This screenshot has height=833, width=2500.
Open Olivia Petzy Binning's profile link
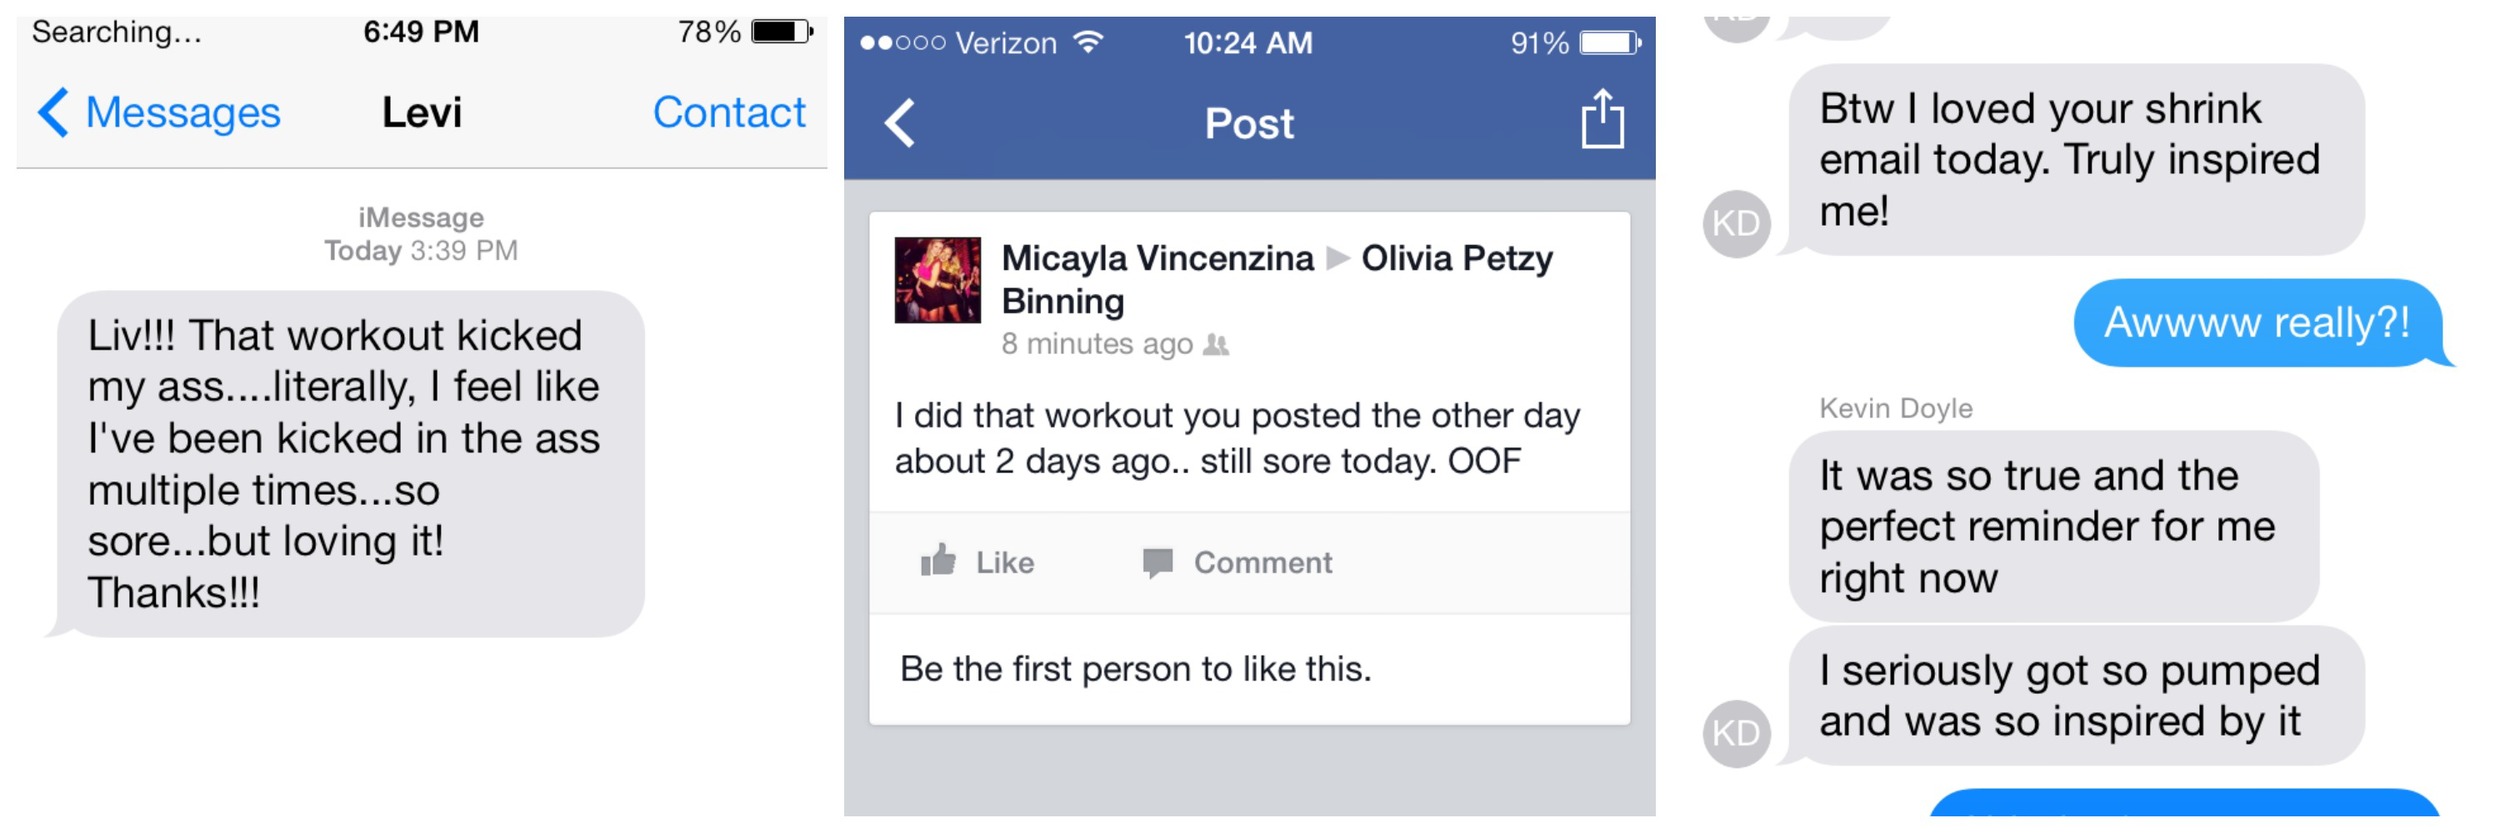(x=1277, y=279)
